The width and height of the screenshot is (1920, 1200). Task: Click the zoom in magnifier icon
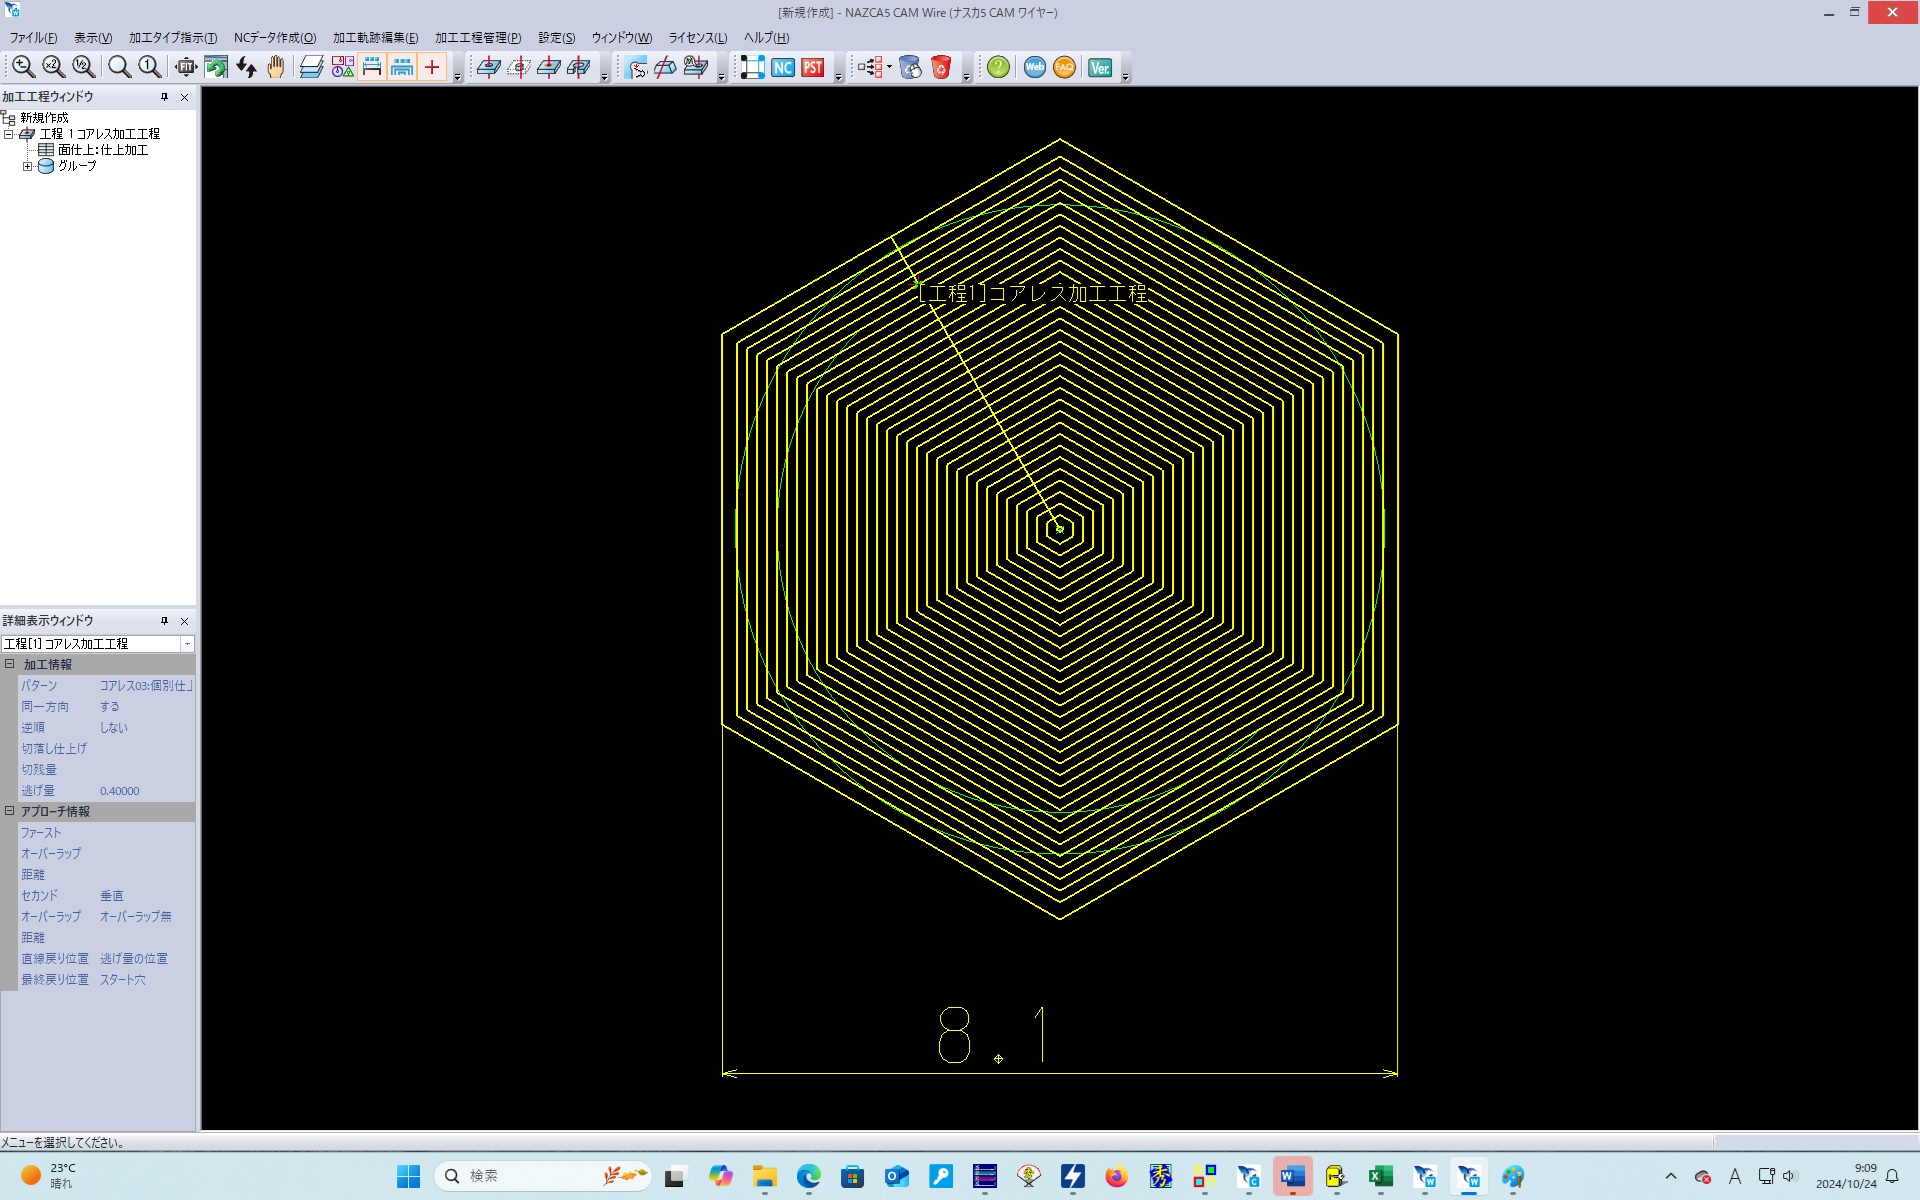coord(23,67)
